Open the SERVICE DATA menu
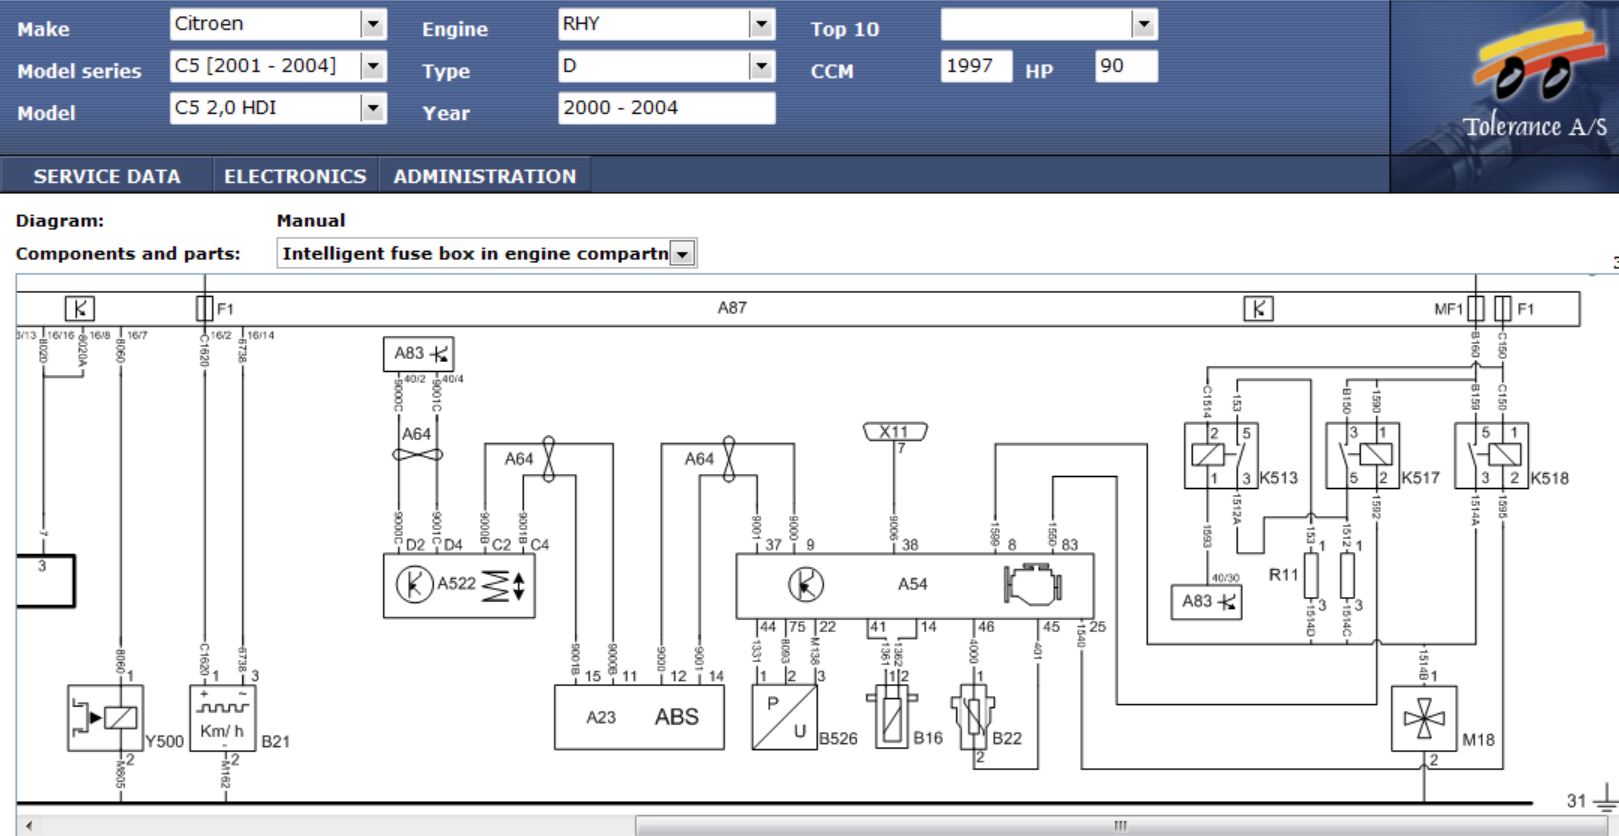The image size is (1619, 836). click(x=107, y=176)
